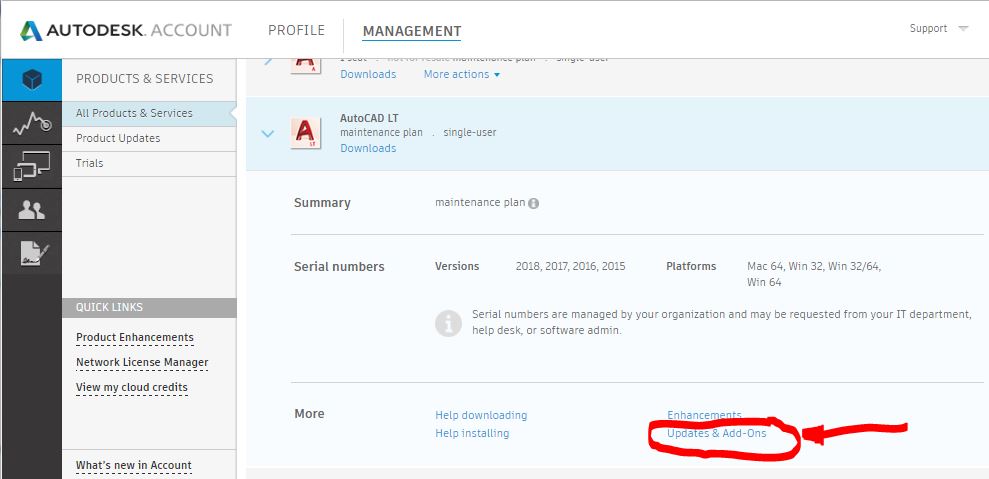
Task: Open What's new in Account link
Action: click(134, 466)
